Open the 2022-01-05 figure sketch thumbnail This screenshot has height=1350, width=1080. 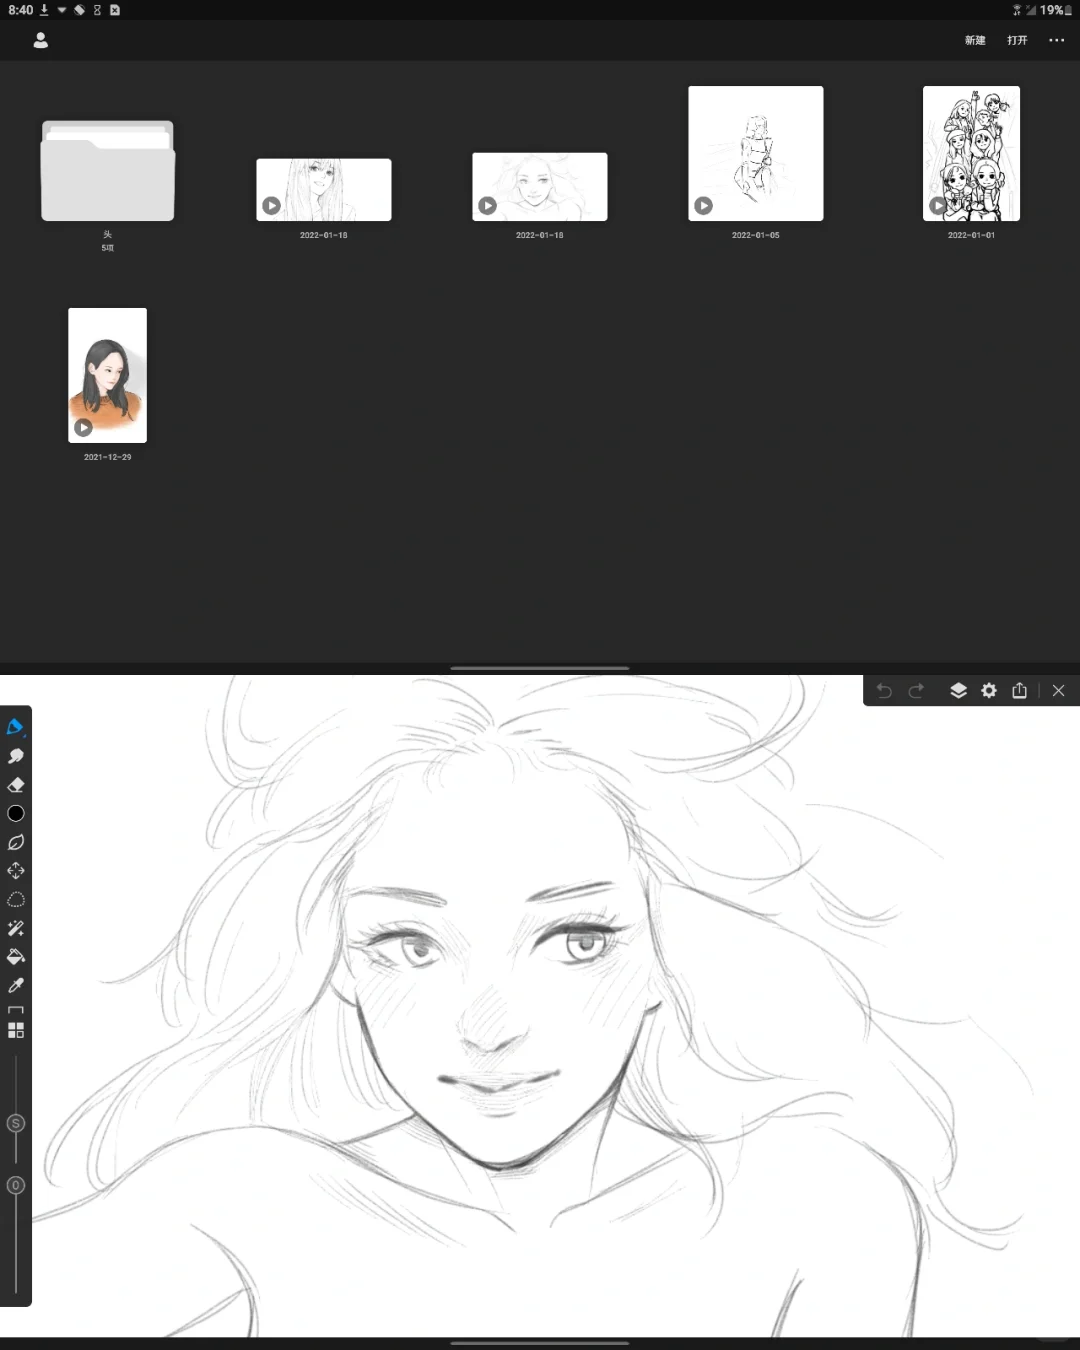tap(756, 153)
